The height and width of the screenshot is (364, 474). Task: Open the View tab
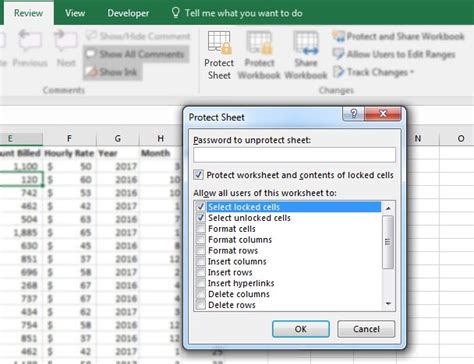coord(75,13)
